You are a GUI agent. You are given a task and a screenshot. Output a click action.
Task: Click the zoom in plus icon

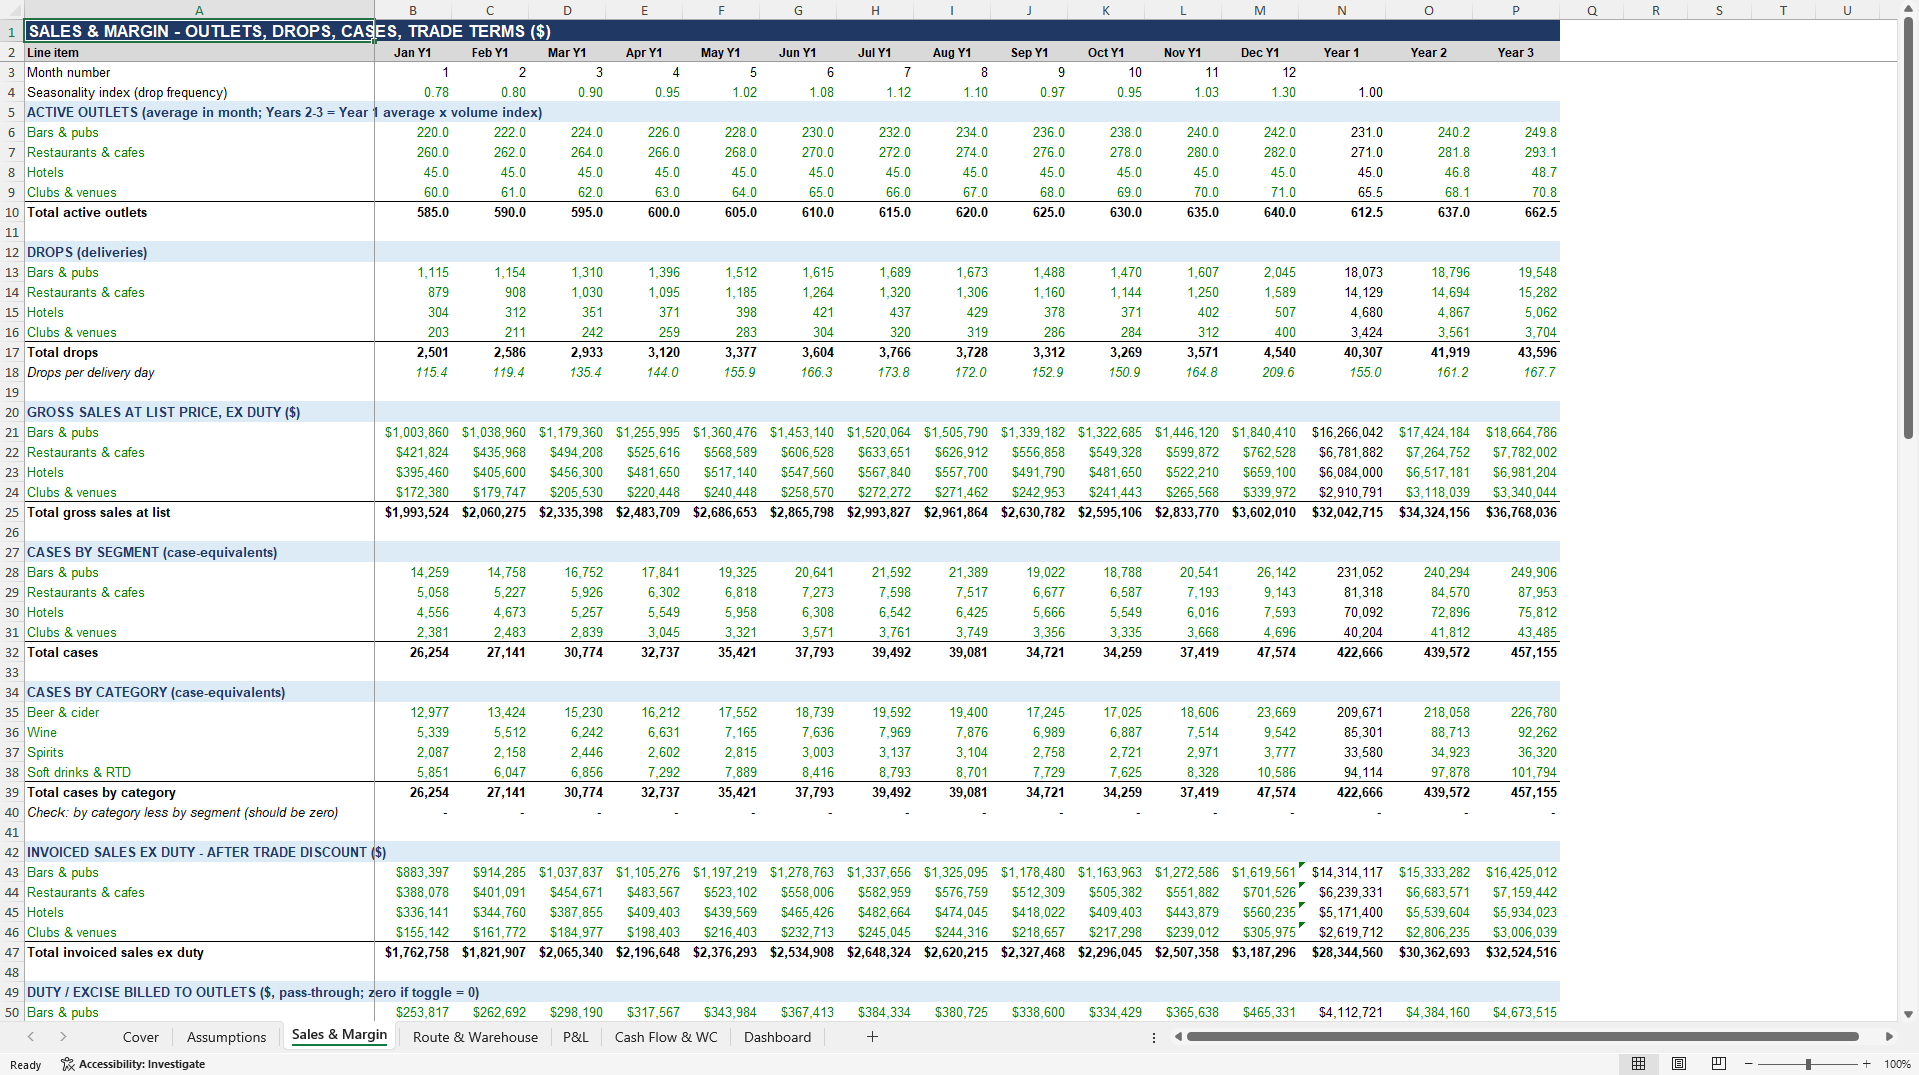tap(1866, 1064)
